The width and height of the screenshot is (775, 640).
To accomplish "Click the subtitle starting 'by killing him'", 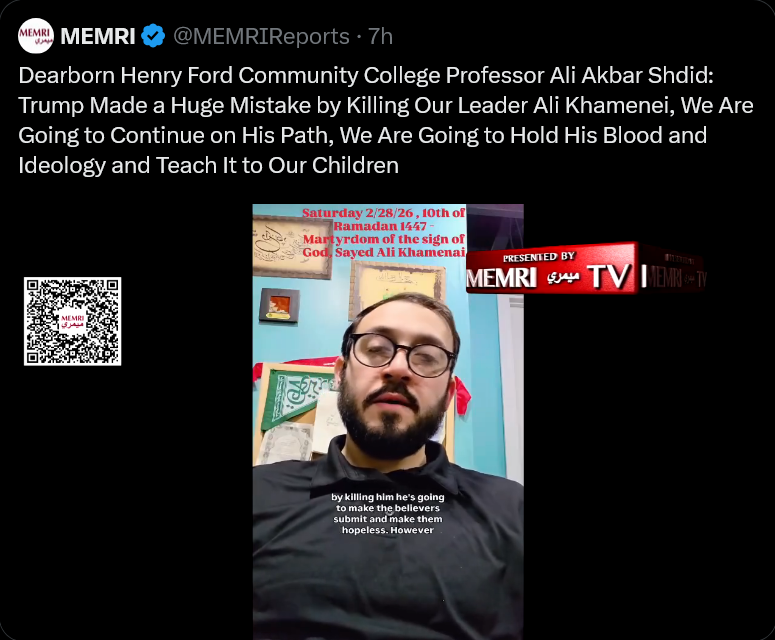I will point(388,513).
